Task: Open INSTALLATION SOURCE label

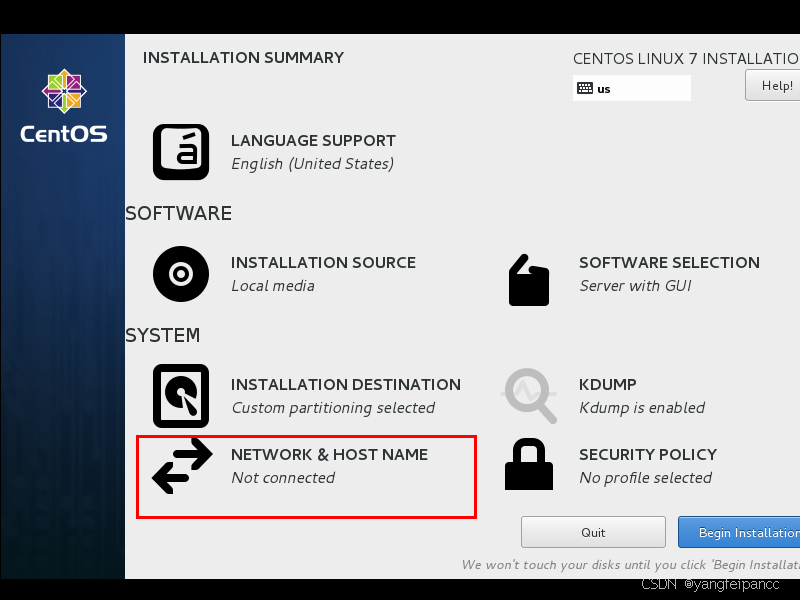Action: (323, 263)
